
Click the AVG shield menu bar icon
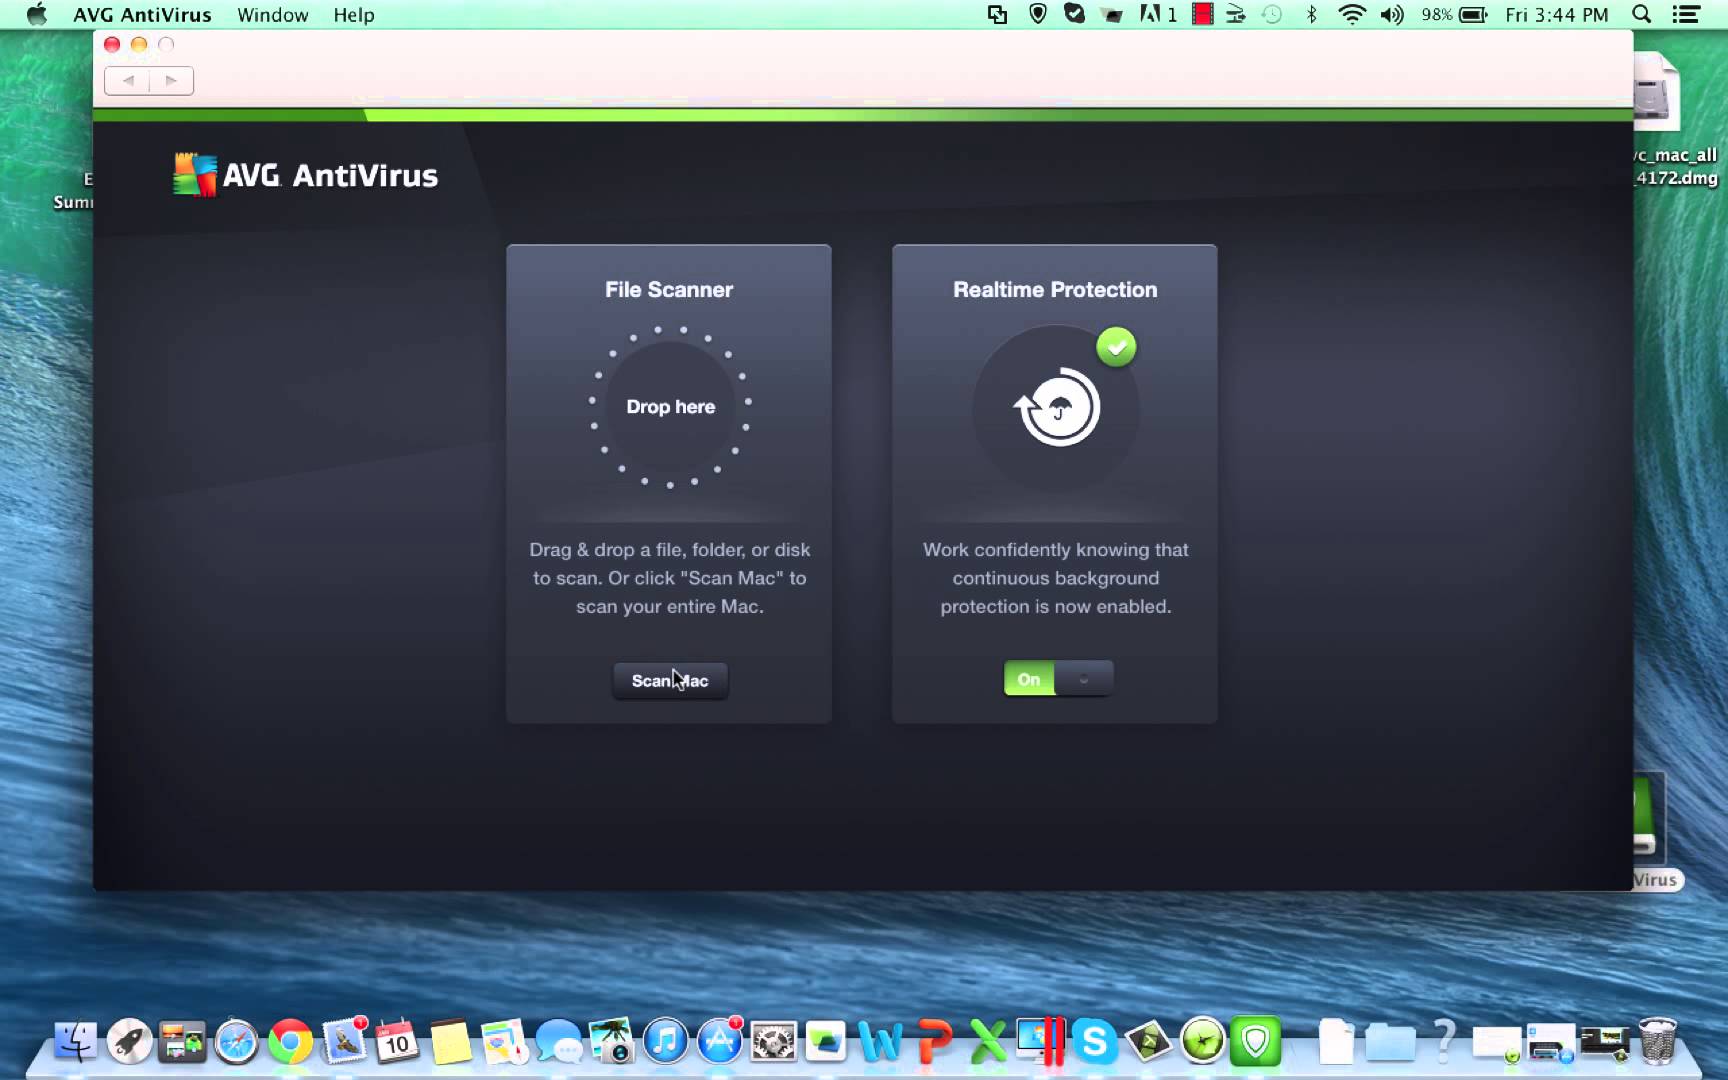click(x=1038, y=14)
